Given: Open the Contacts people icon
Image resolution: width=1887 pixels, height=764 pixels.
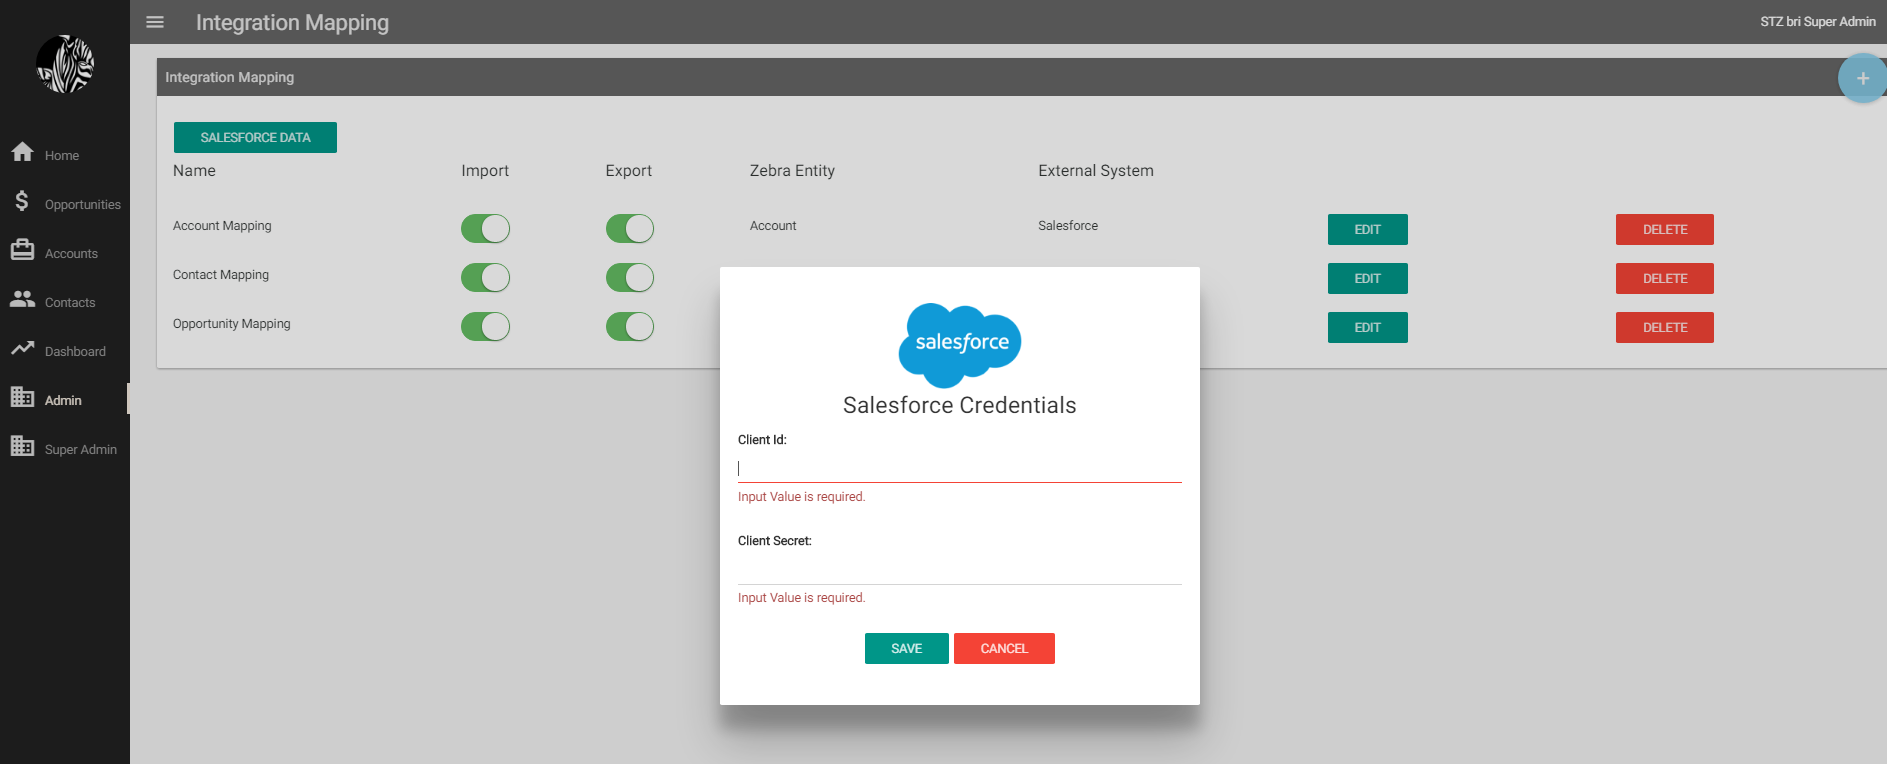Looking at the screenshot, I should (x=22, y=299).
